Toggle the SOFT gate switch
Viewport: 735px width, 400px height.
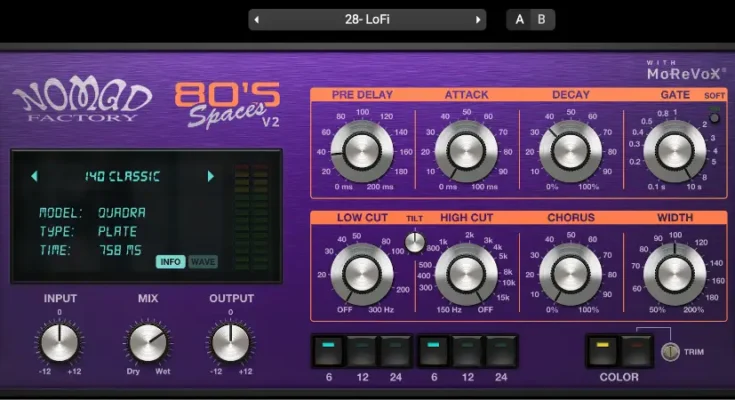(x=714, y=107)
